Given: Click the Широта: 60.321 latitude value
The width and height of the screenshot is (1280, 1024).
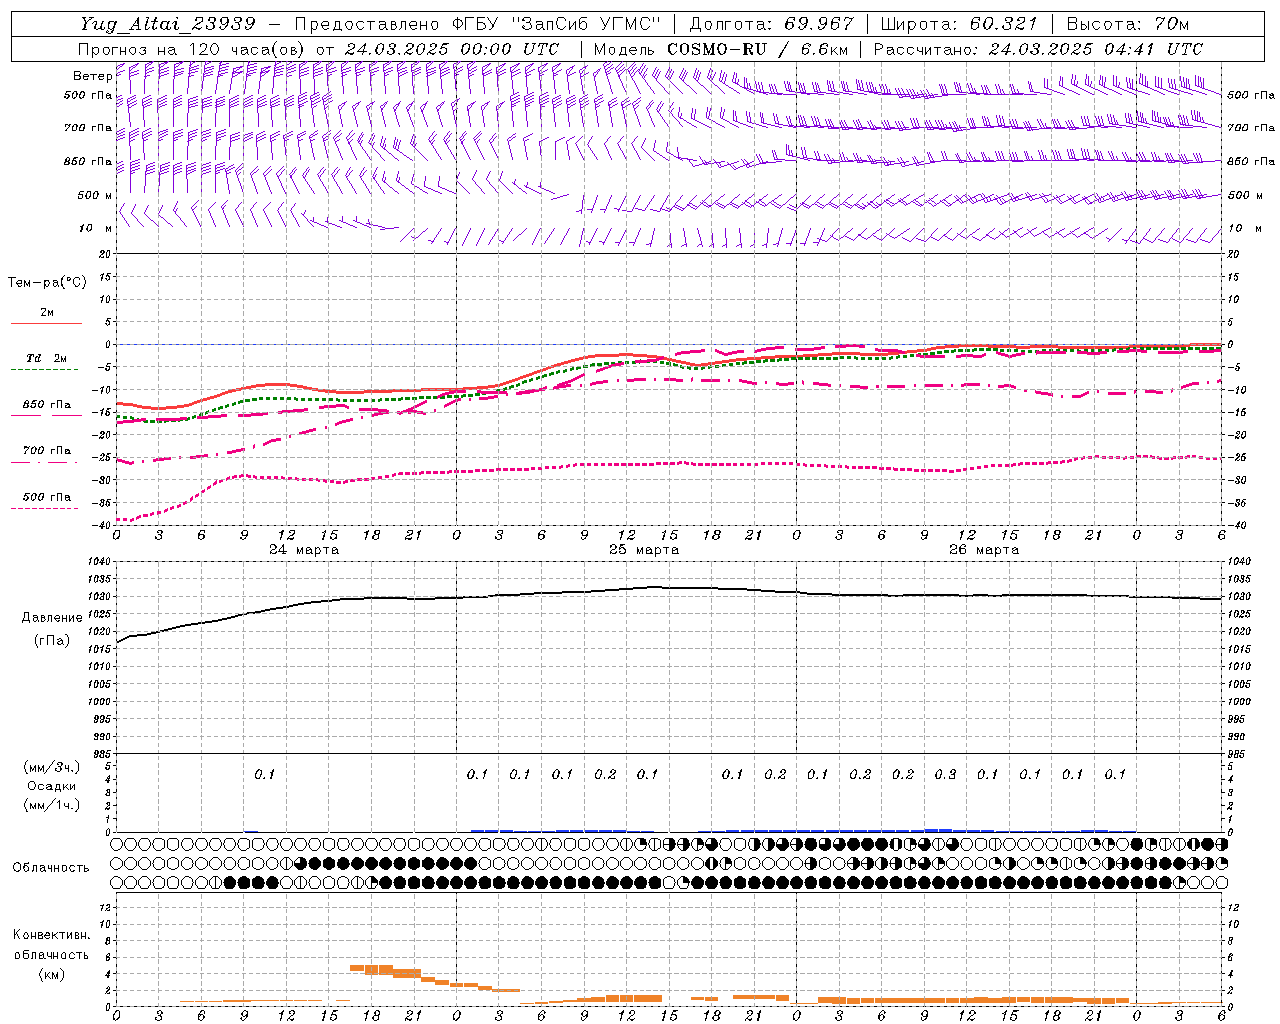Looking at the screenshot, I should tap(959, 24).
